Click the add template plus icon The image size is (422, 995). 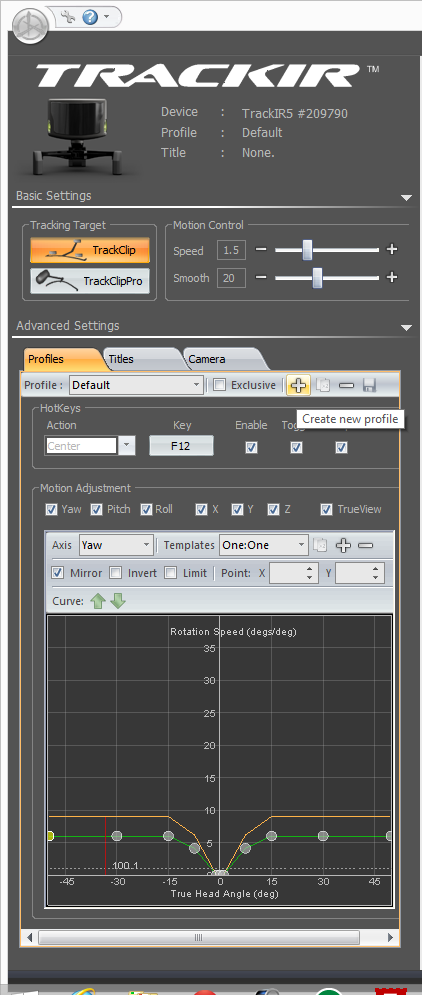[343, 545]
